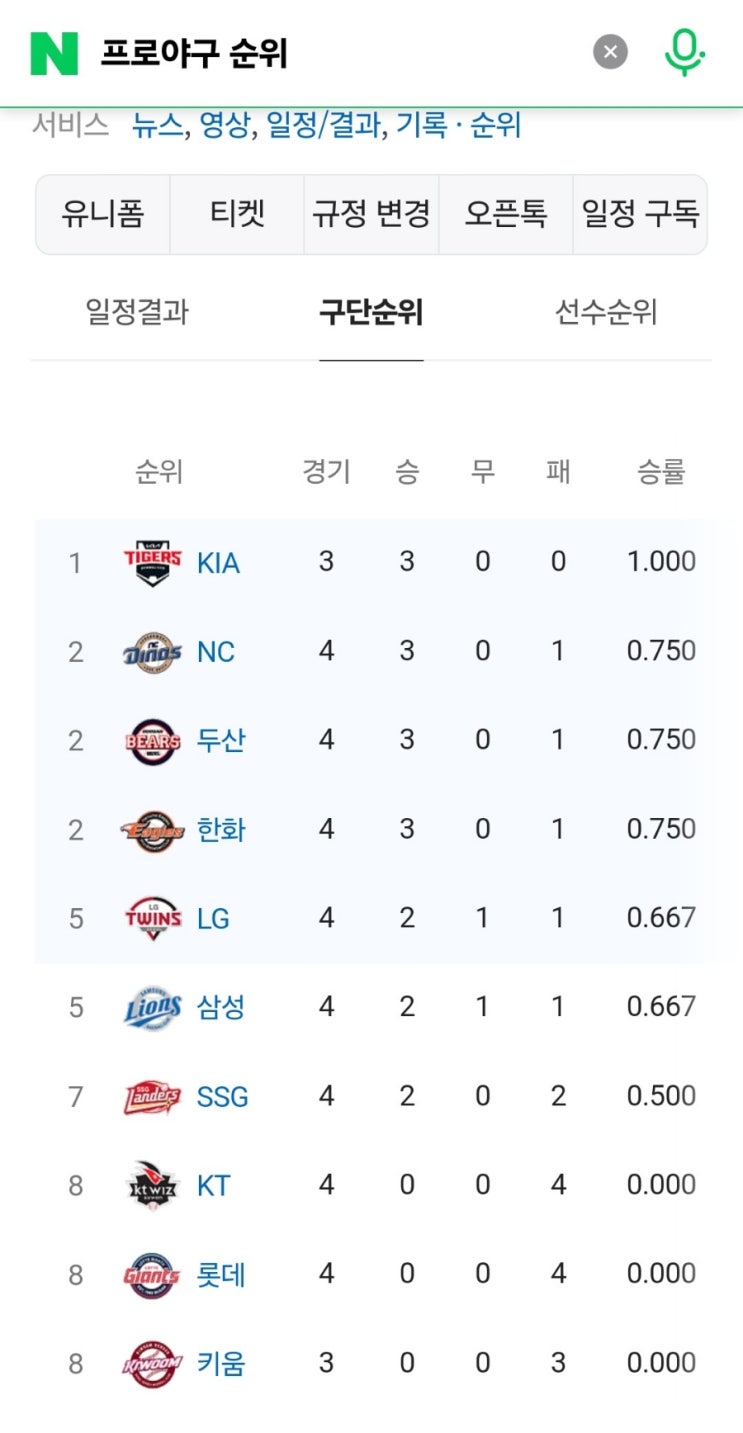
Task: Open the 뉴스 service link
Action: 157,125
